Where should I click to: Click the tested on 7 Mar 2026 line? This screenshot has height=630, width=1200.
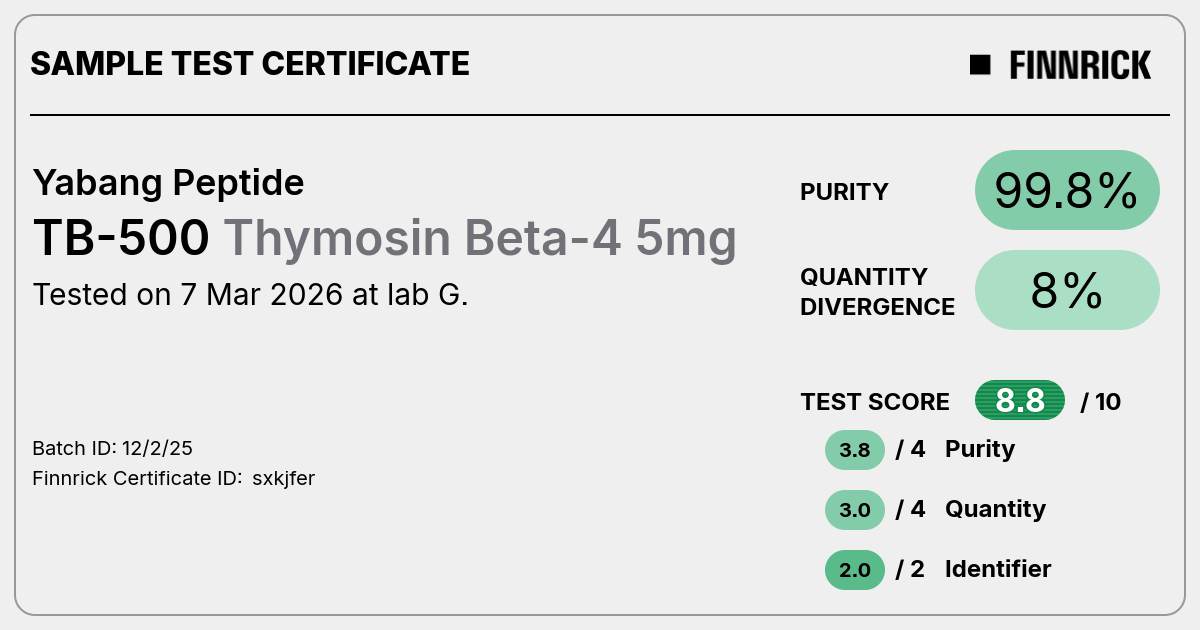[x=250, y=295]
